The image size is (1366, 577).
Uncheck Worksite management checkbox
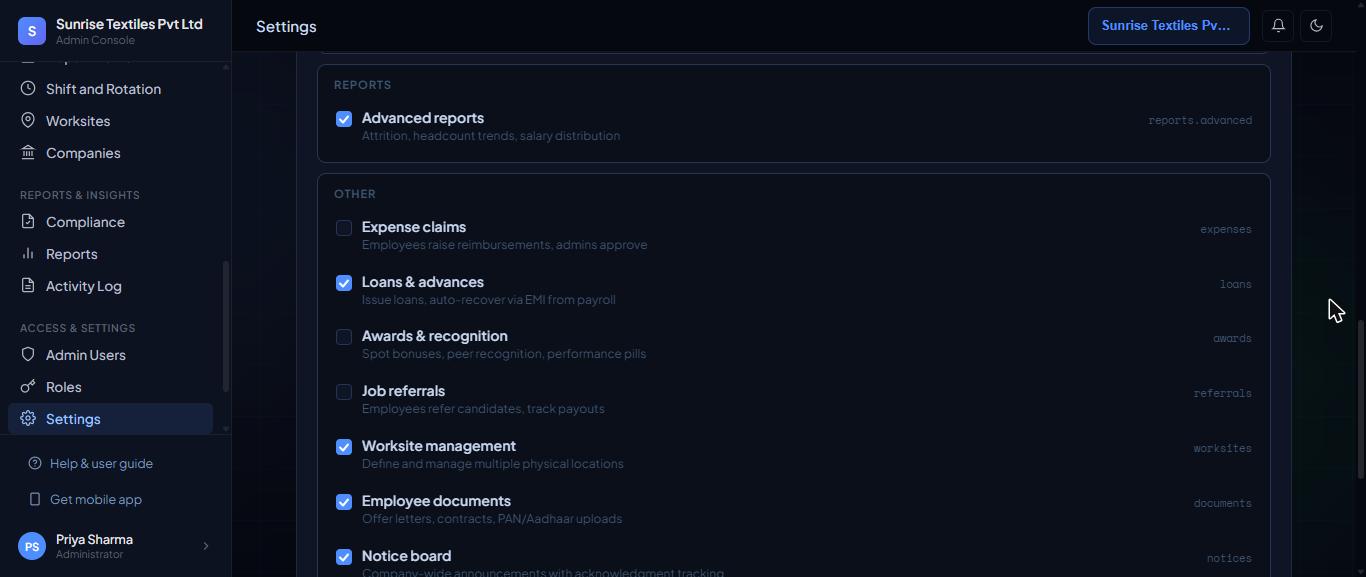344,447
